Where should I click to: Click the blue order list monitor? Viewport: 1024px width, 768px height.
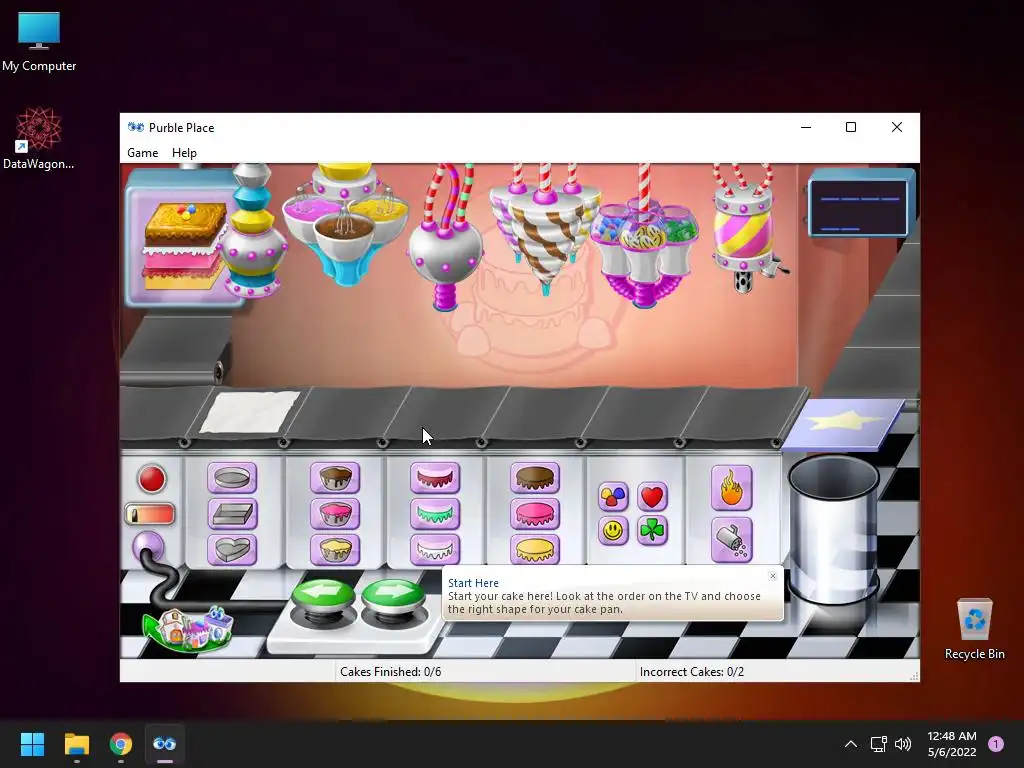coord(861,204)
